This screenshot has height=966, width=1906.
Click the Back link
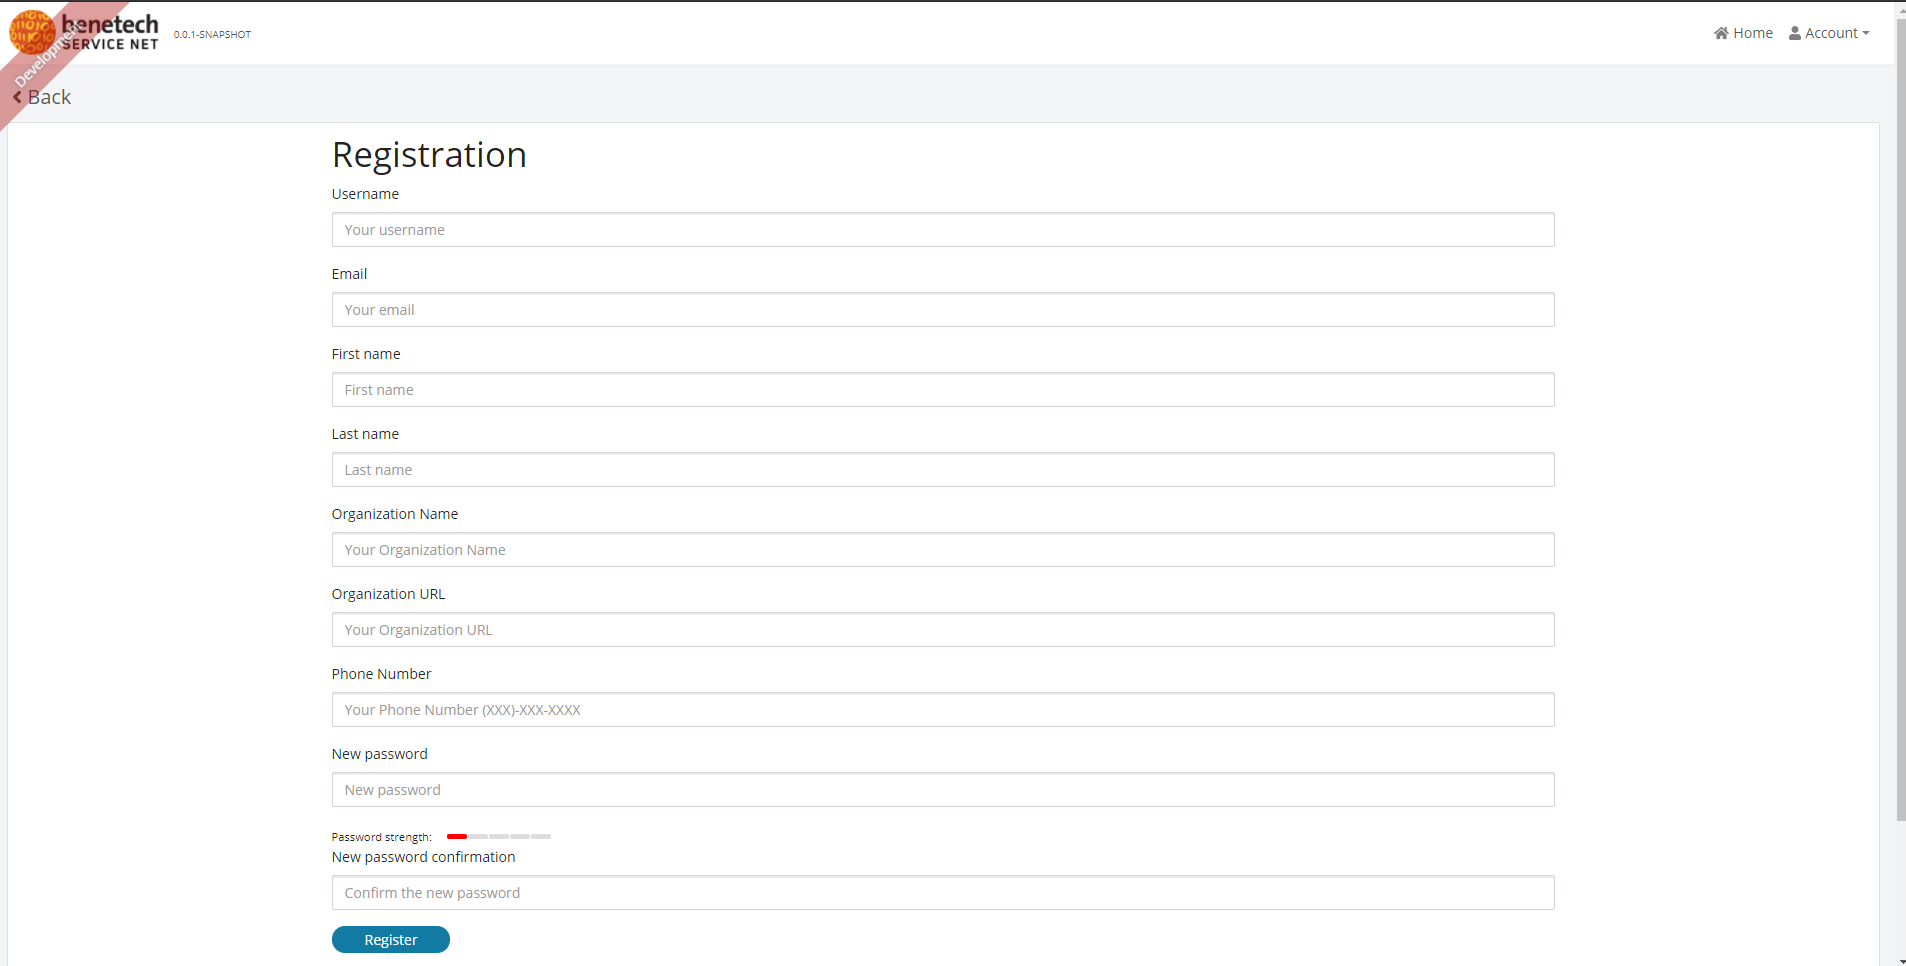(48, 96)
